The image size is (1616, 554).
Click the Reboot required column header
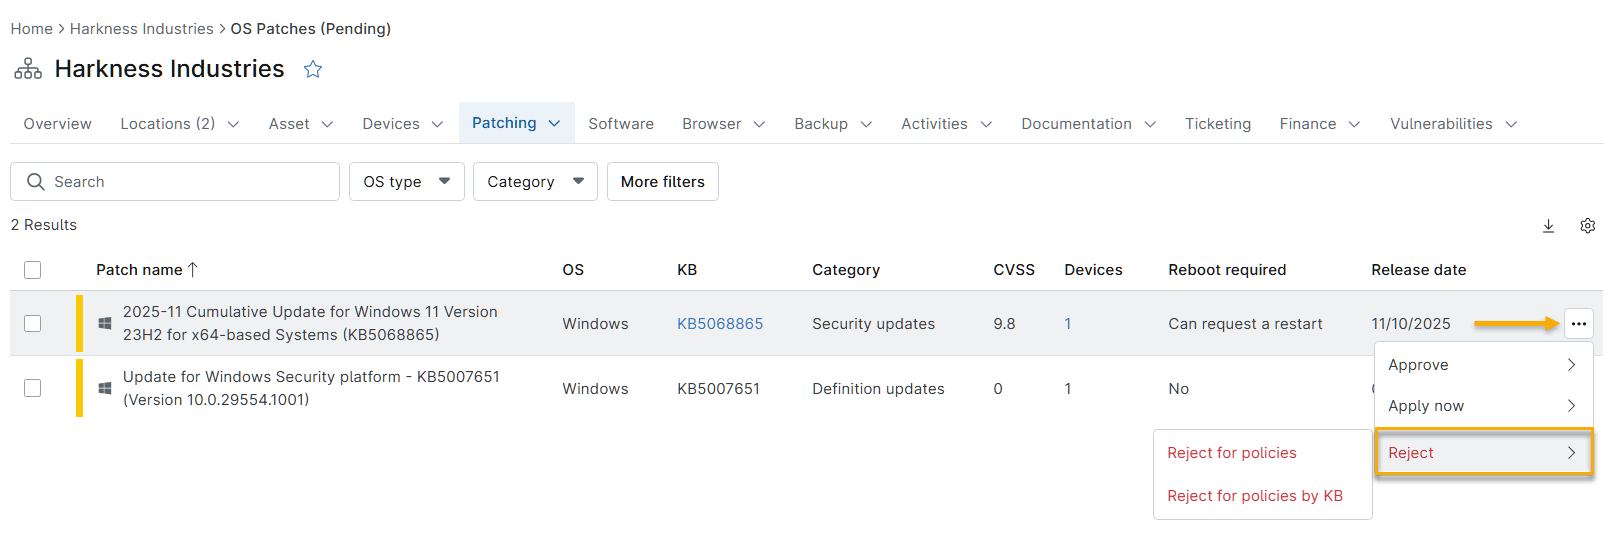point(1227,270)
